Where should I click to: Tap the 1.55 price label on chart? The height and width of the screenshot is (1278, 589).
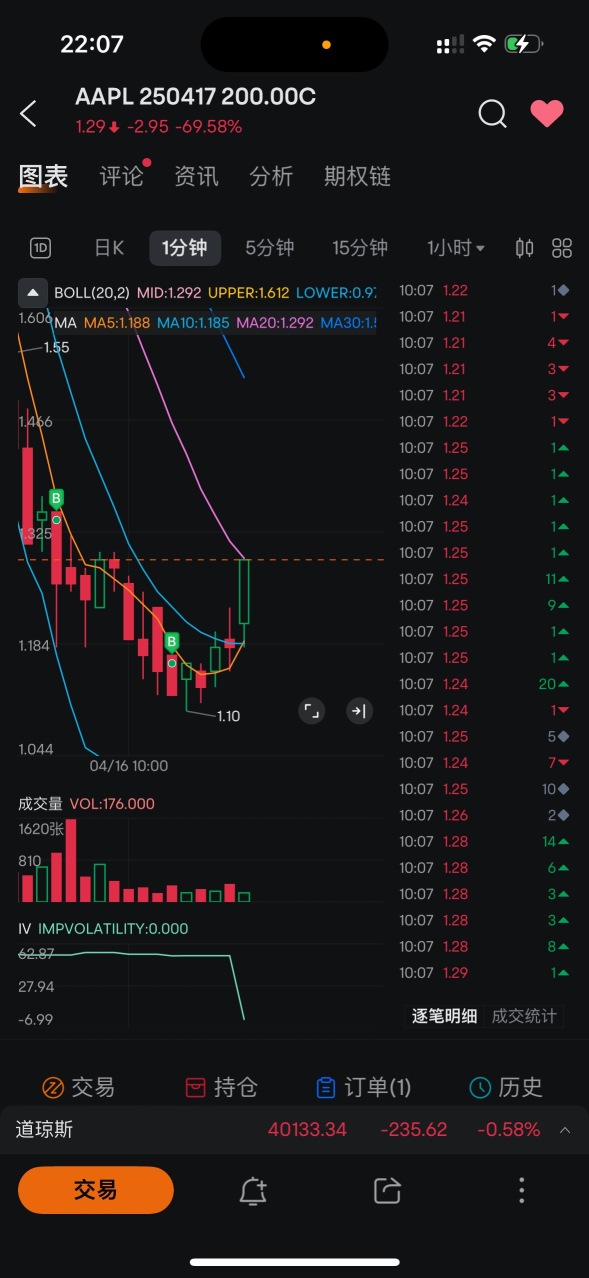[x=56, y=347]
